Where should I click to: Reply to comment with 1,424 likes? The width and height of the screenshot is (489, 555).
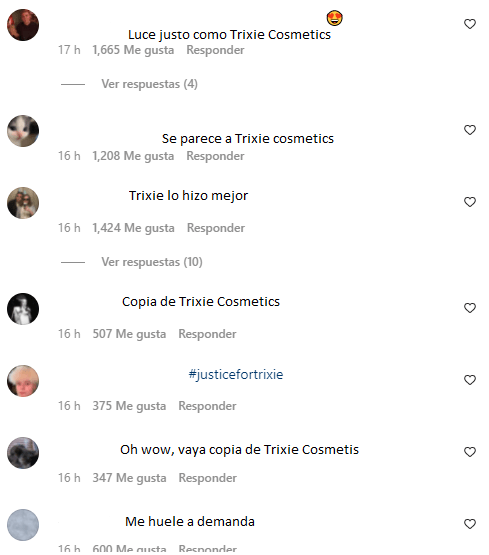[215, 228]
